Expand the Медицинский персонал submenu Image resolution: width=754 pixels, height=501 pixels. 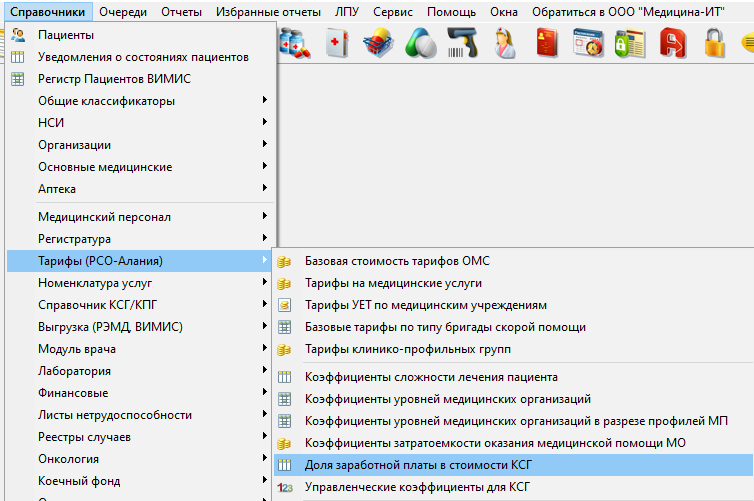point(104,217)
